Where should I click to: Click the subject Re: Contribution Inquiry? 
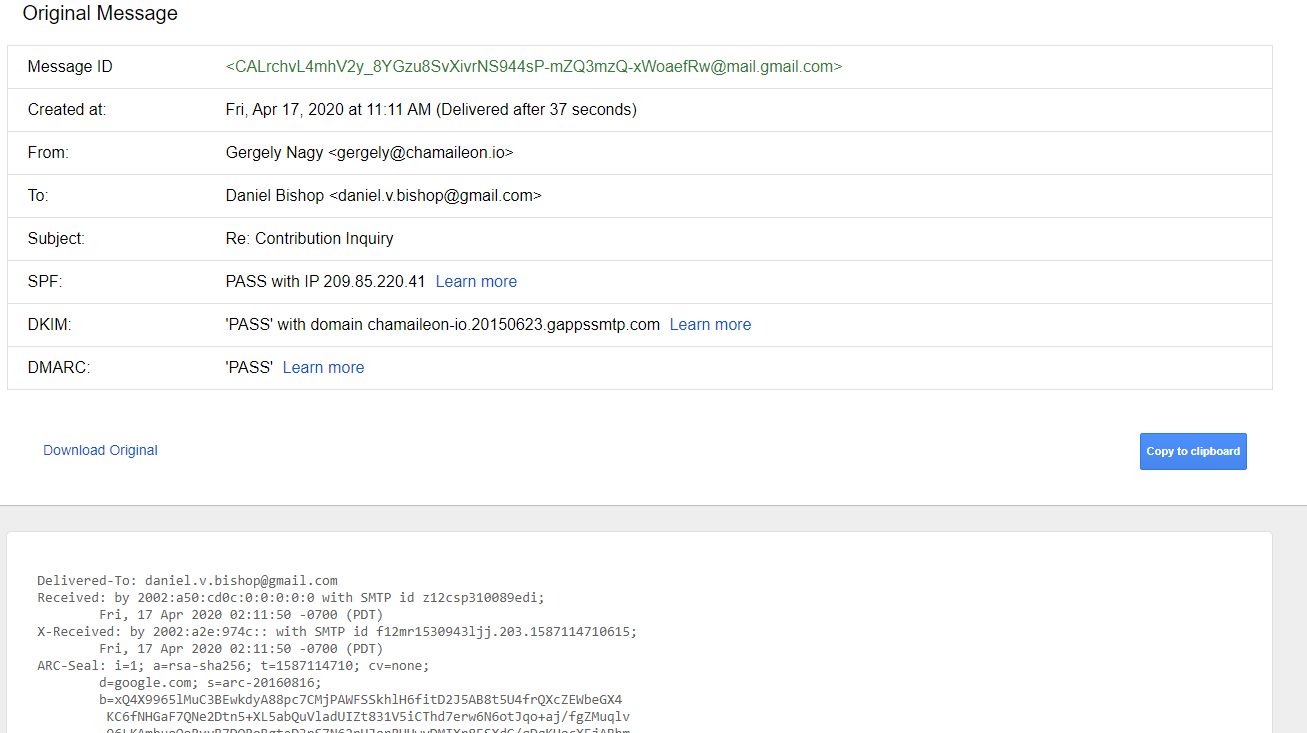point(310,238)
